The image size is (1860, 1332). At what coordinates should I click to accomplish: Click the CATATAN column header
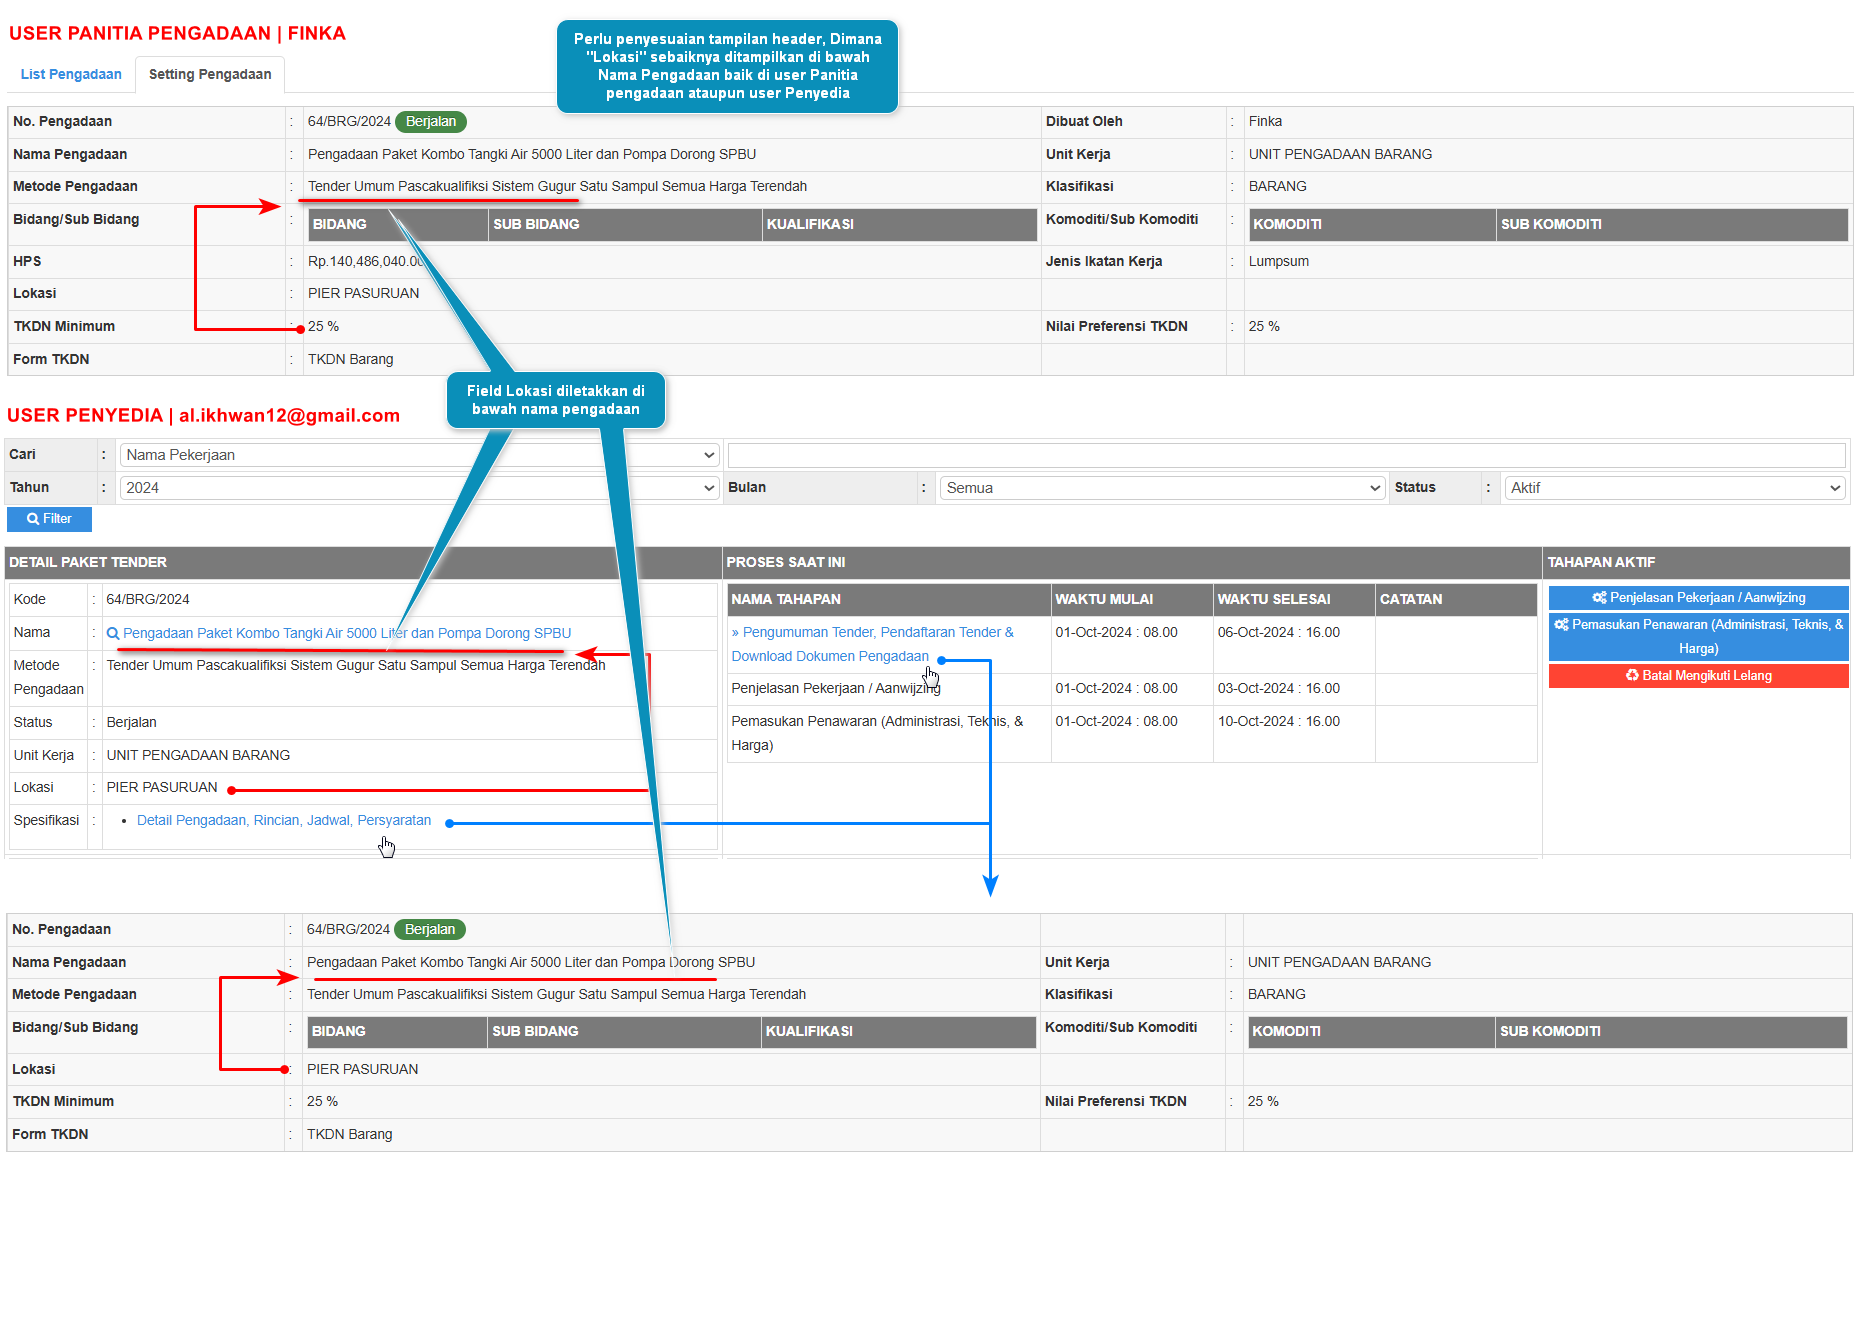tap(1456, 599)
